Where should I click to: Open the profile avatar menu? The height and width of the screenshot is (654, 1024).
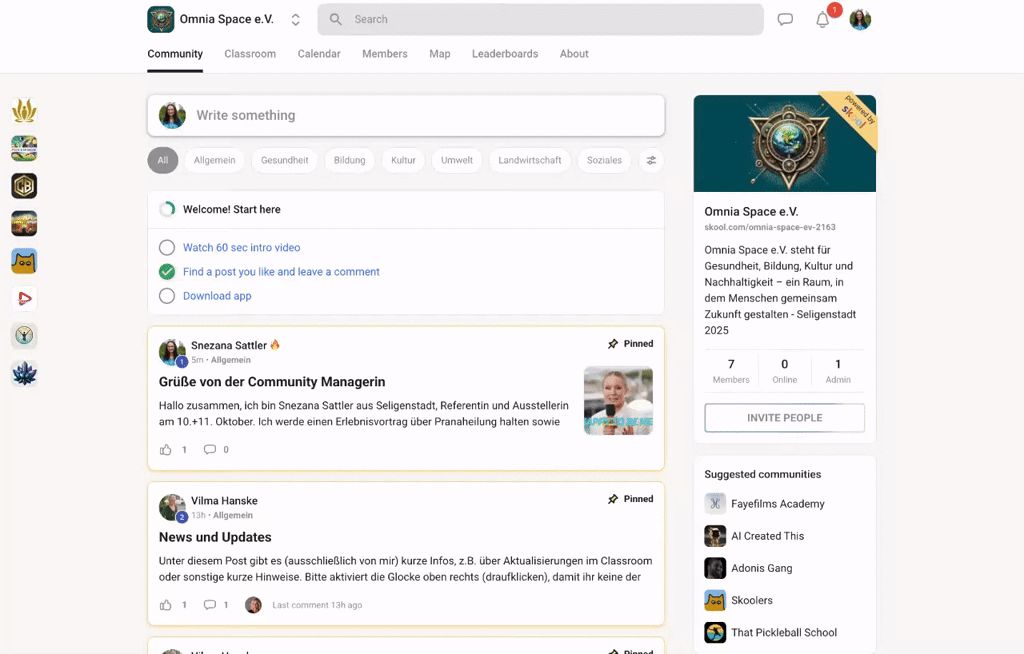[860, 20]
